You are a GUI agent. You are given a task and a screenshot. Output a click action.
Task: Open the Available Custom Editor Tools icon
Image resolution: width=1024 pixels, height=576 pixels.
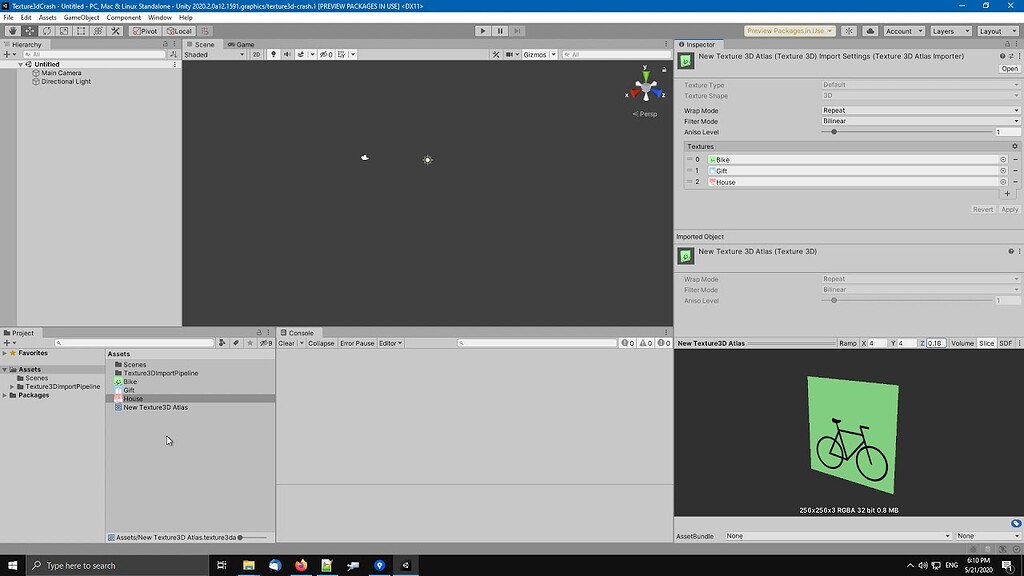point(115,30)
